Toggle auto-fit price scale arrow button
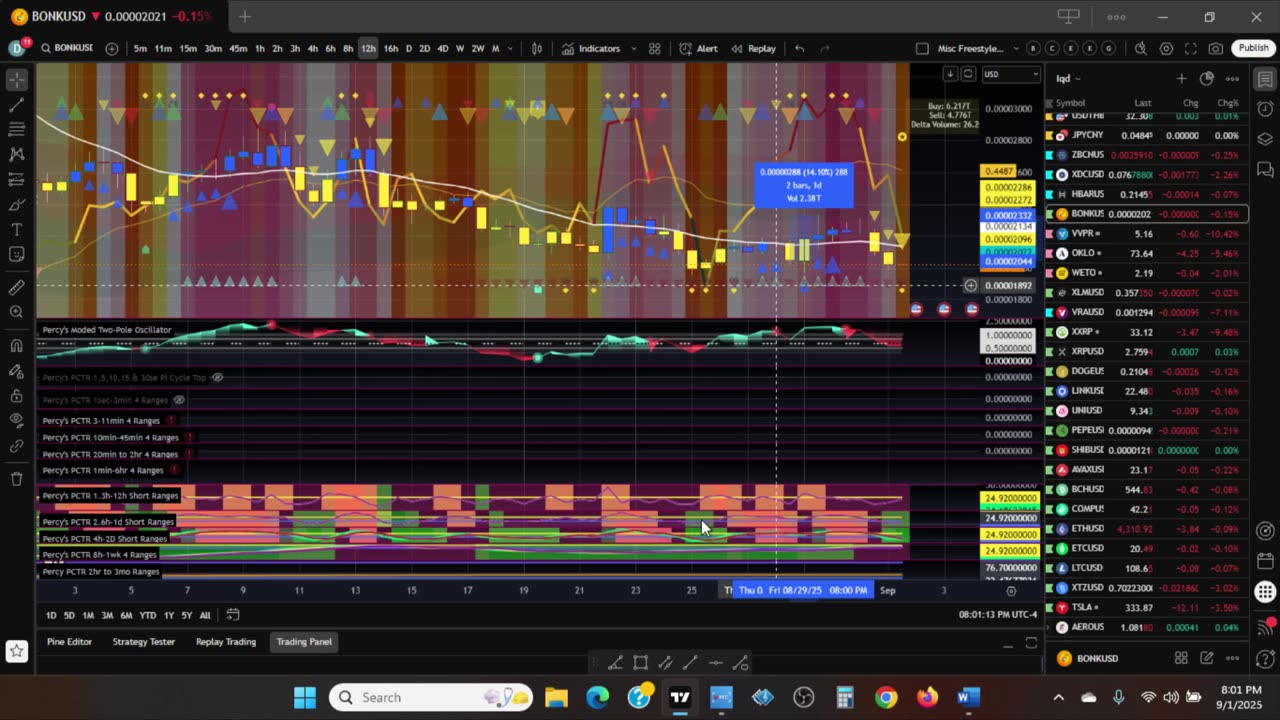The image size is (1280, 720). 950,74
